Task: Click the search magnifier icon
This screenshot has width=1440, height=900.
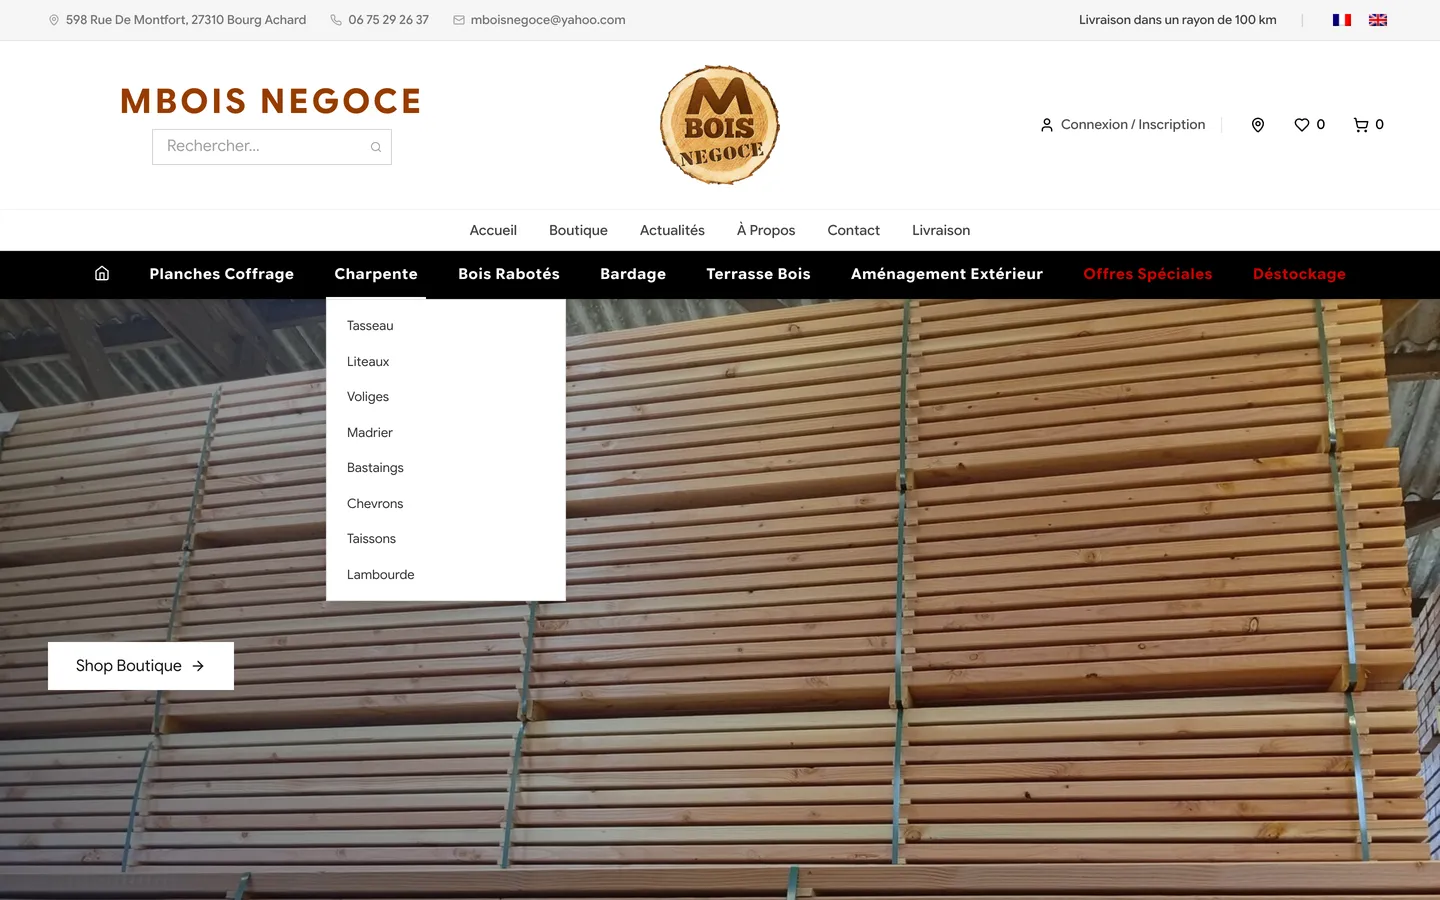Action: click(x=376, y=147)
